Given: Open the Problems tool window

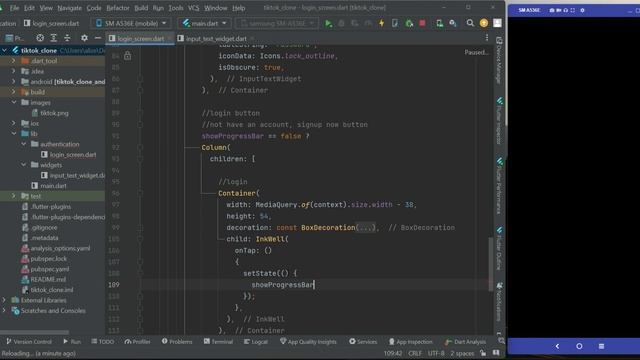Looking at the screenshot, I should (177, 342).
